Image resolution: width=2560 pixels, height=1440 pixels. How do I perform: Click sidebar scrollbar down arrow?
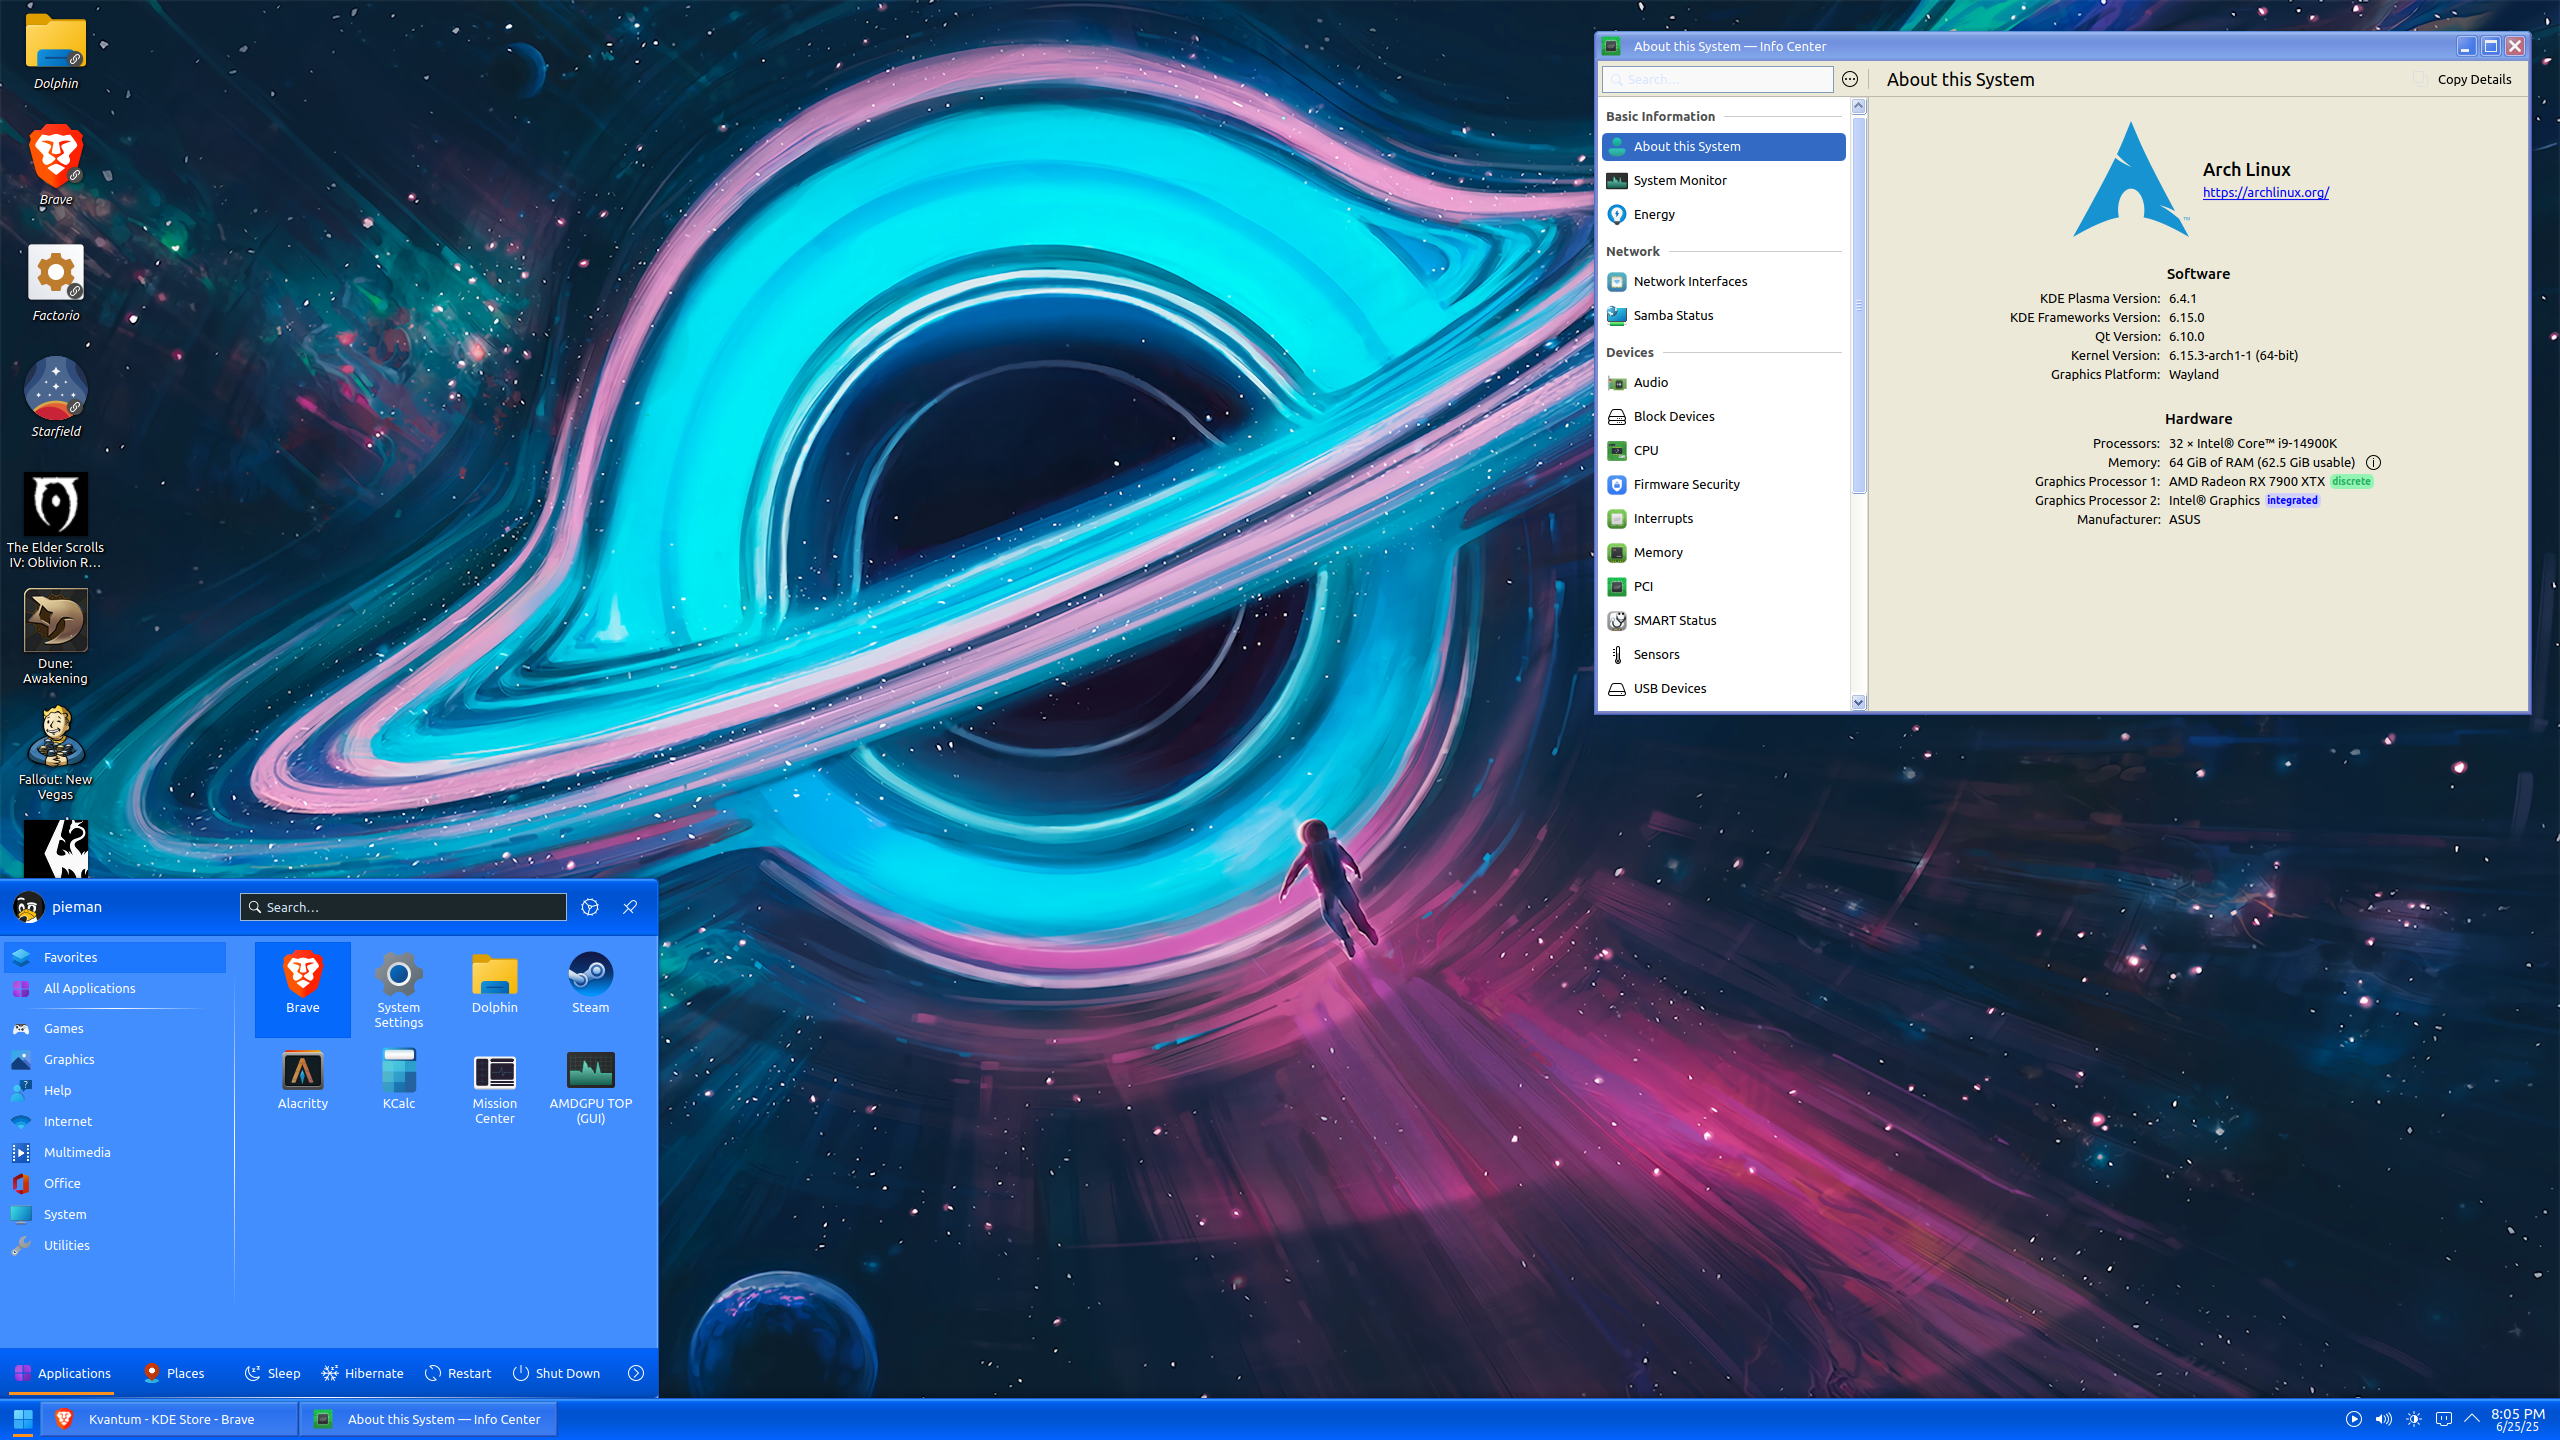point(1859,702)
